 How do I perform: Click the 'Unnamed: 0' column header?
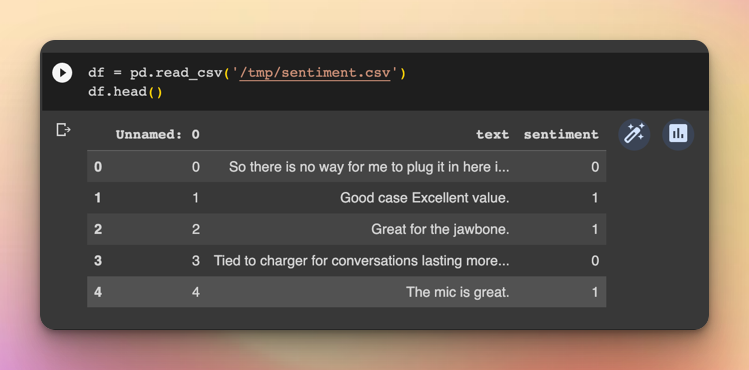click(158, 135)
